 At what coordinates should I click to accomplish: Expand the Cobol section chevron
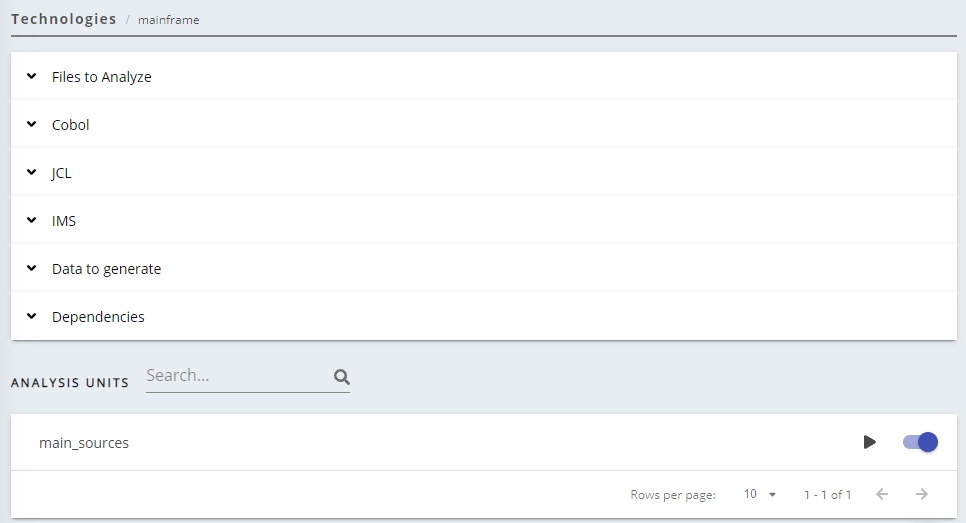pos(32,124)
